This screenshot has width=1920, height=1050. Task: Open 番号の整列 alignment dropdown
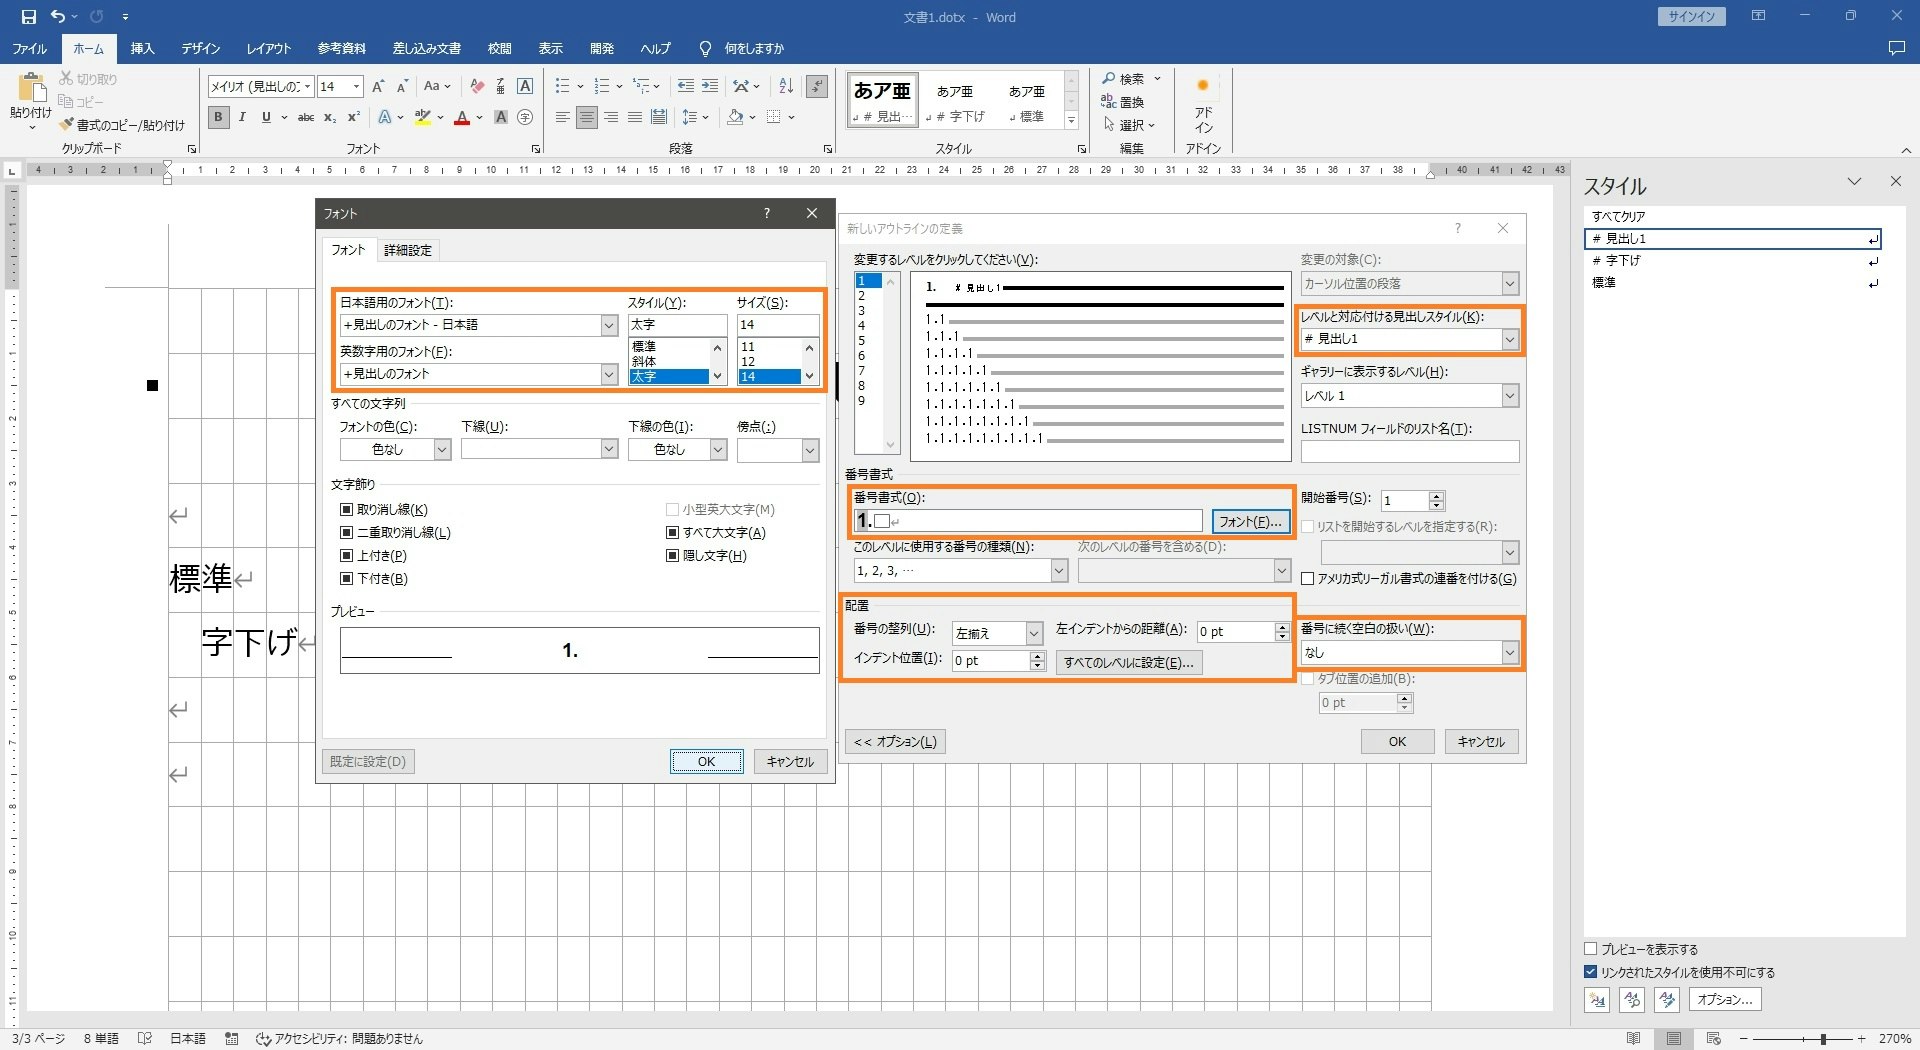pyautogui.click(x=1034, y=633)
